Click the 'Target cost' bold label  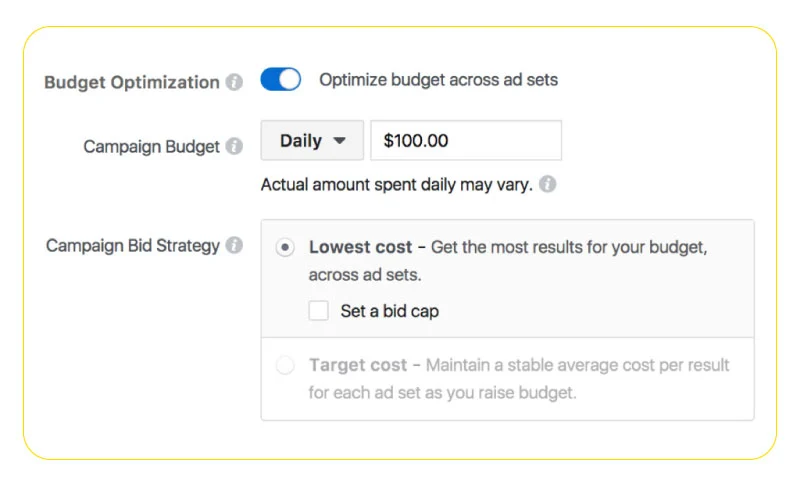point(358,365)
